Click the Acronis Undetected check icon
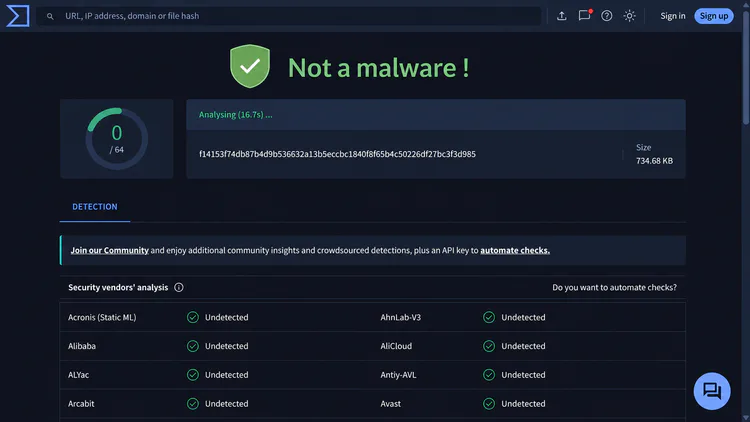This screenshot has width=750, height=422. pos(193,317)
